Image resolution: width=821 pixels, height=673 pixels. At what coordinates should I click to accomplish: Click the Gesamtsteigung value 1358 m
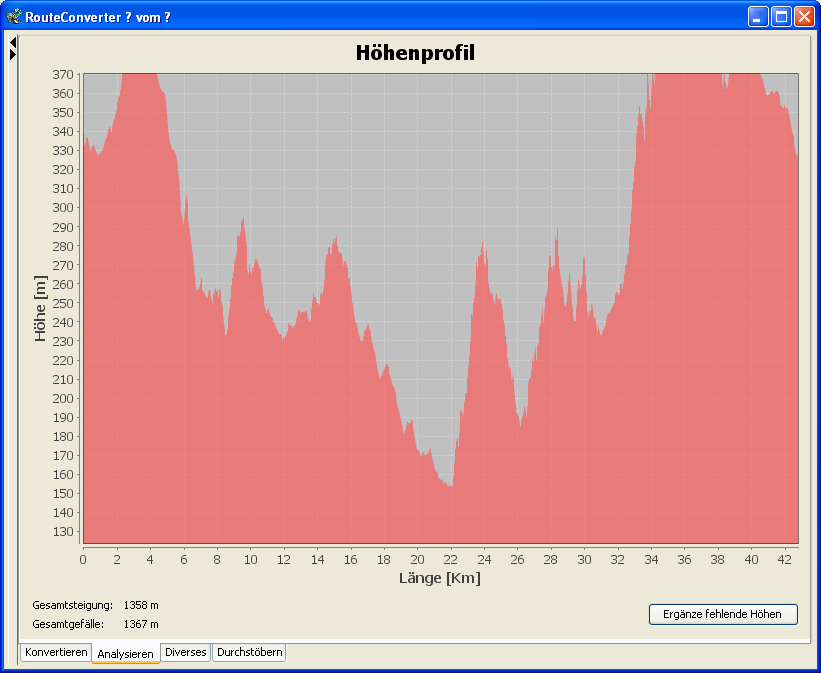[x=141, y=605]
